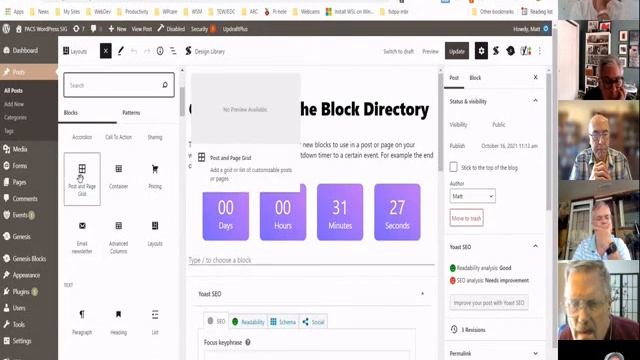640x360 pixels.
Task: Open document Details info icon
Action: click(160, 51)
